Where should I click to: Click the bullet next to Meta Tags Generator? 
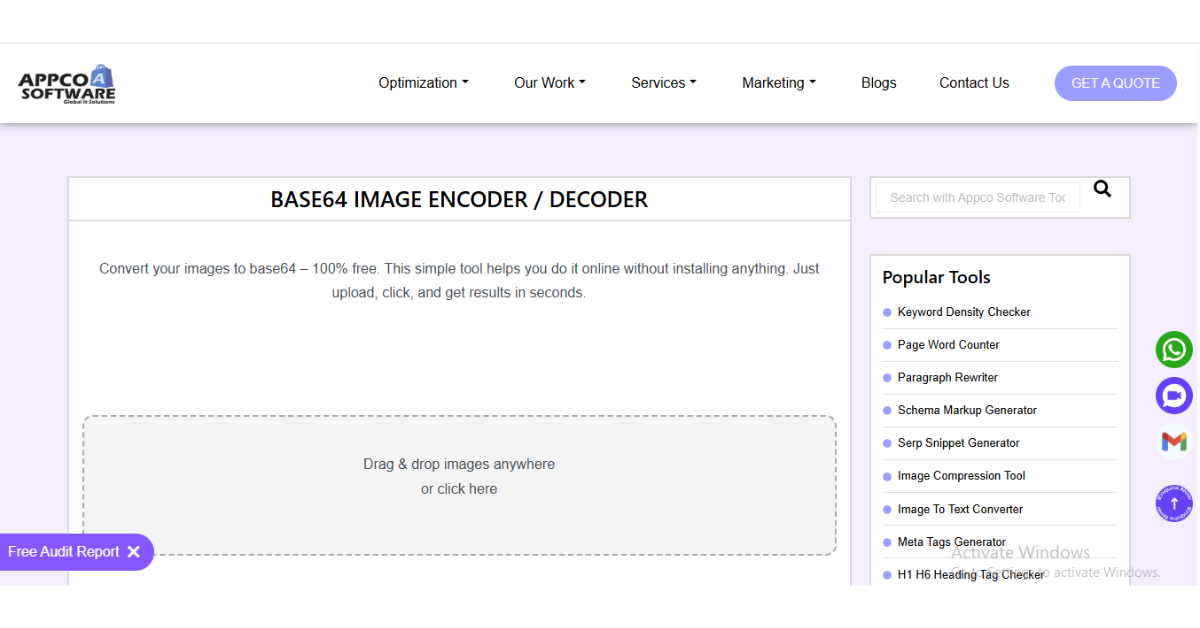(886, 542)
